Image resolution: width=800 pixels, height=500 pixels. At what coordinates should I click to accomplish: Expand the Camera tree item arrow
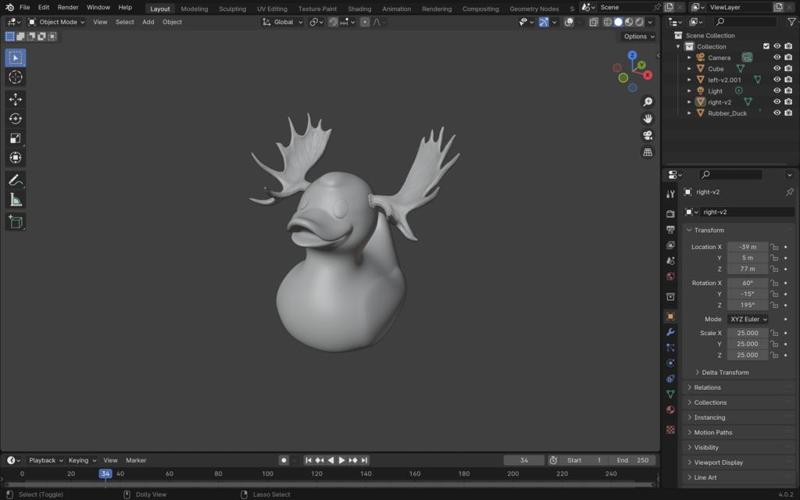(x=689, y=58)
